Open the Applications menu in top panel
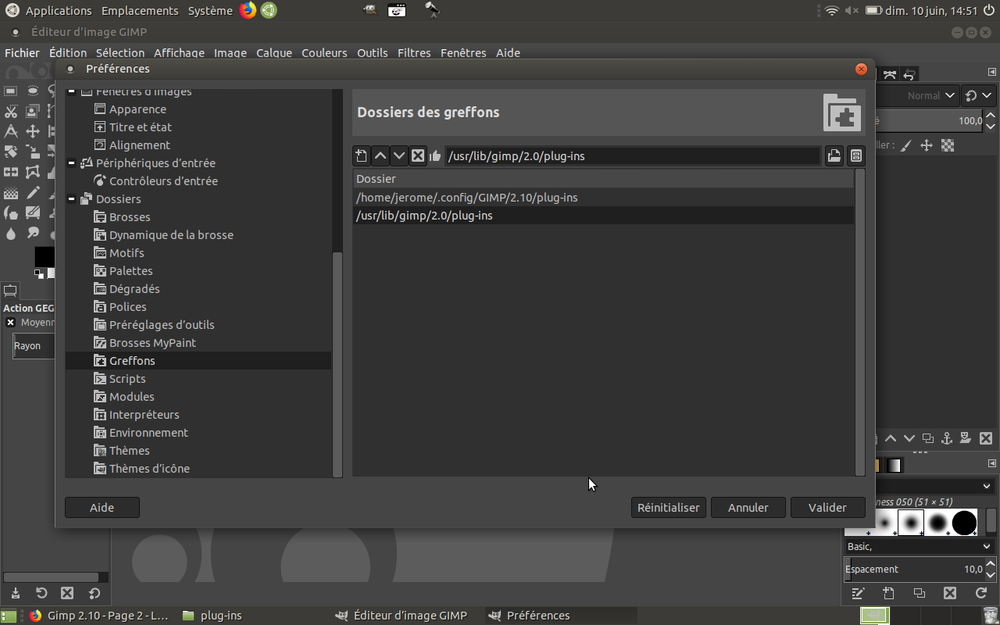Screen dimensions: 1000x625 [x=59, y=11]
